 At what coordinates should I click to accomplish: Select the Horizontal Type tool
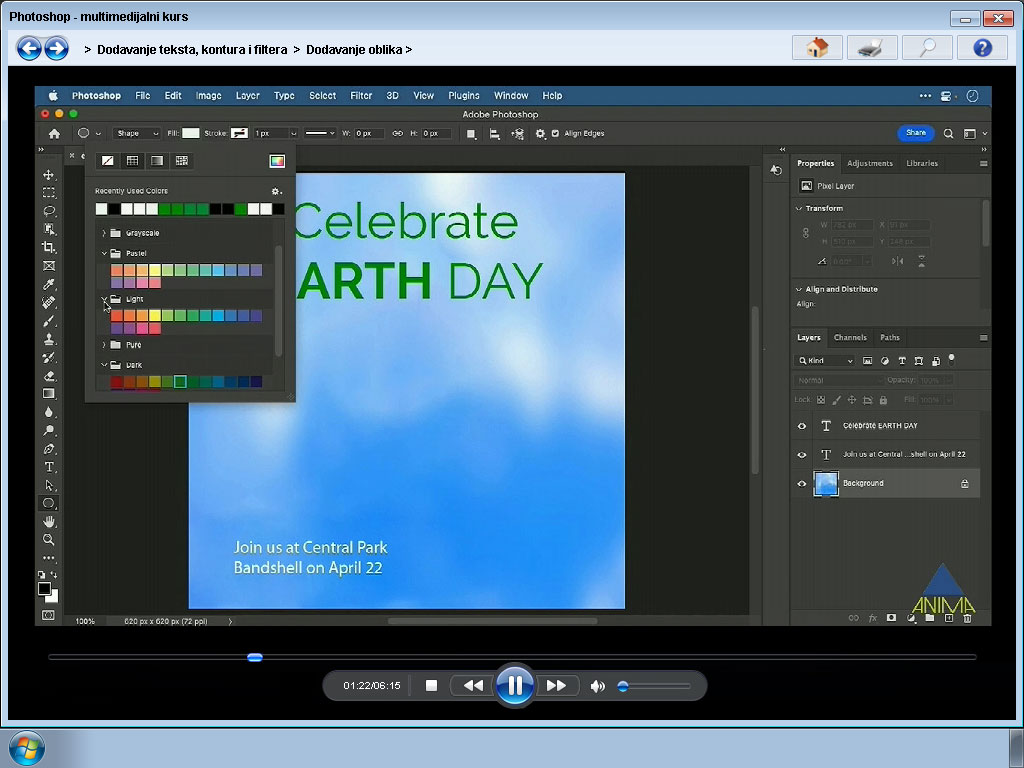[x=48, y=467]
